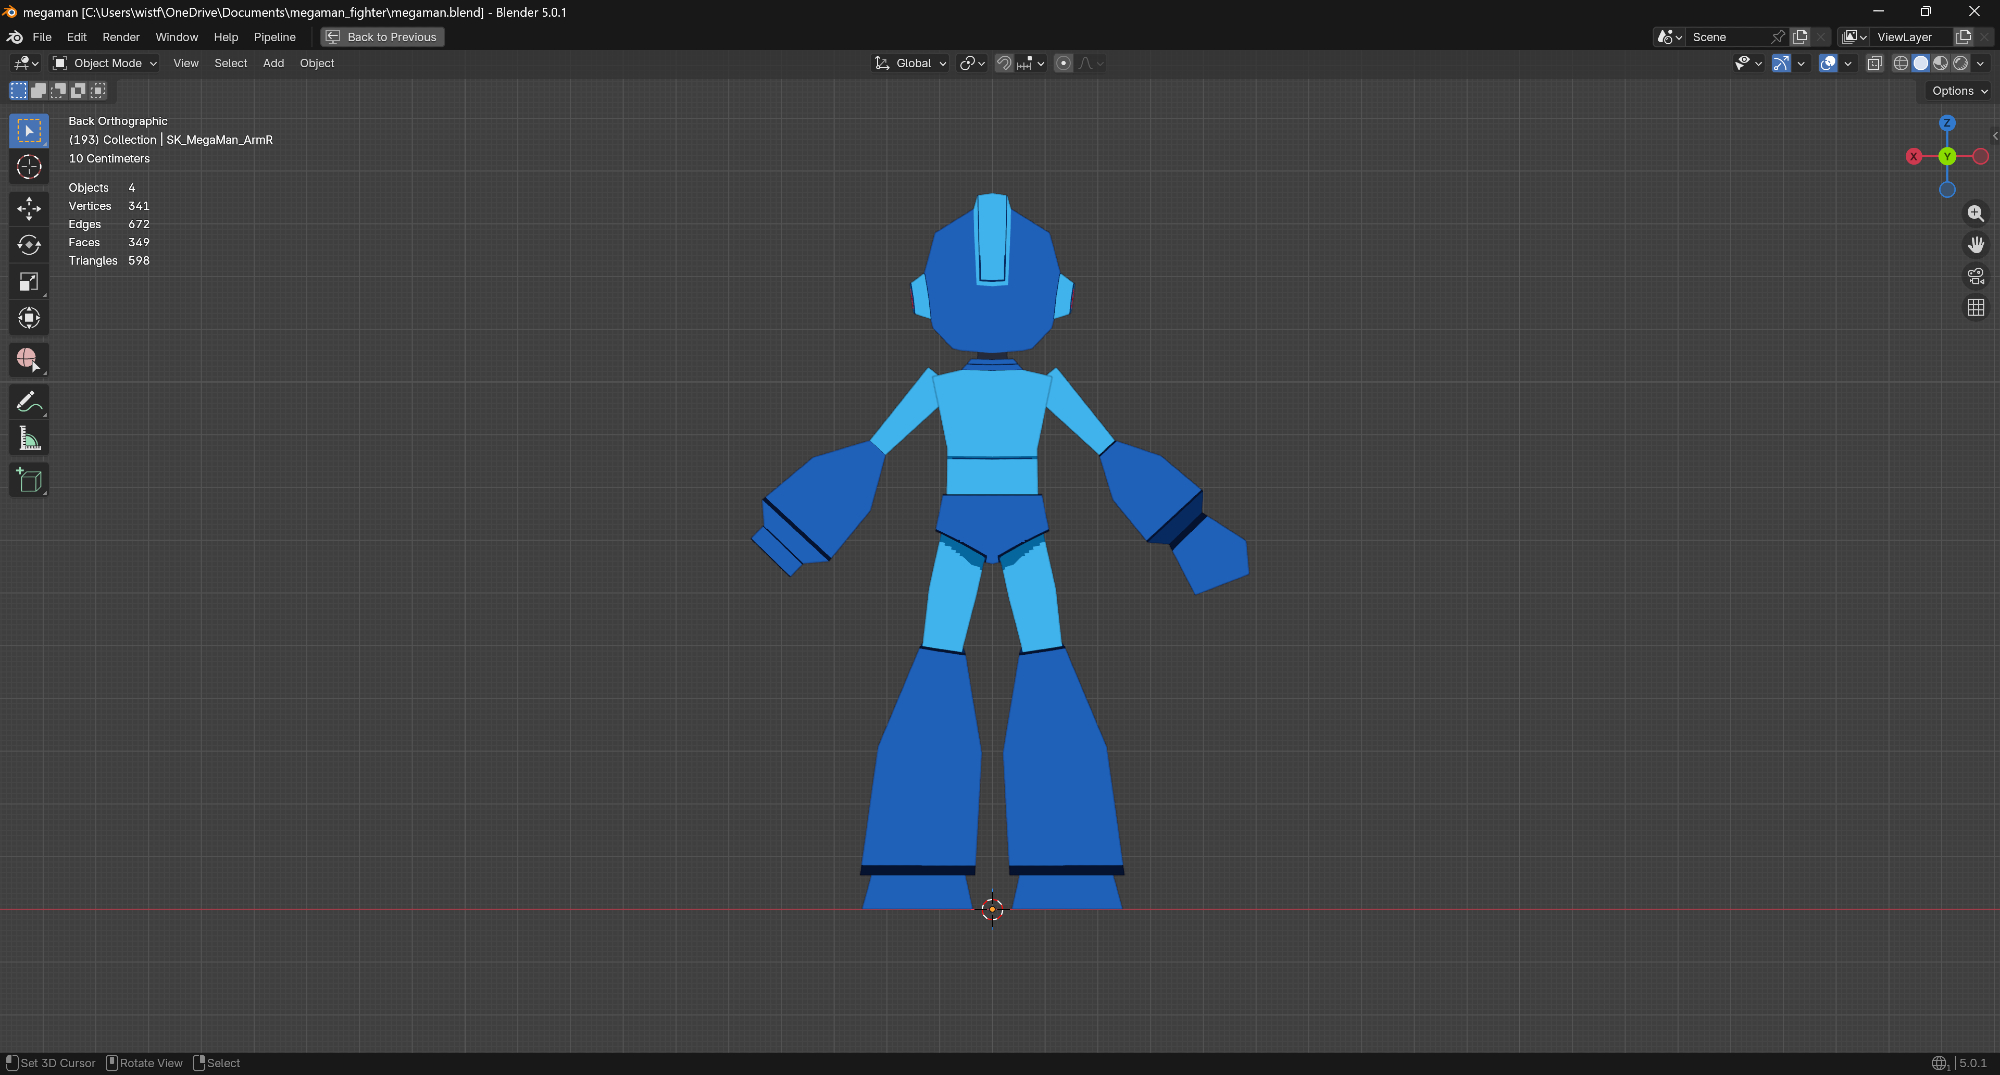Toggle snapping magnet icon
2000x1075 pixels.
click(1004, 63)
